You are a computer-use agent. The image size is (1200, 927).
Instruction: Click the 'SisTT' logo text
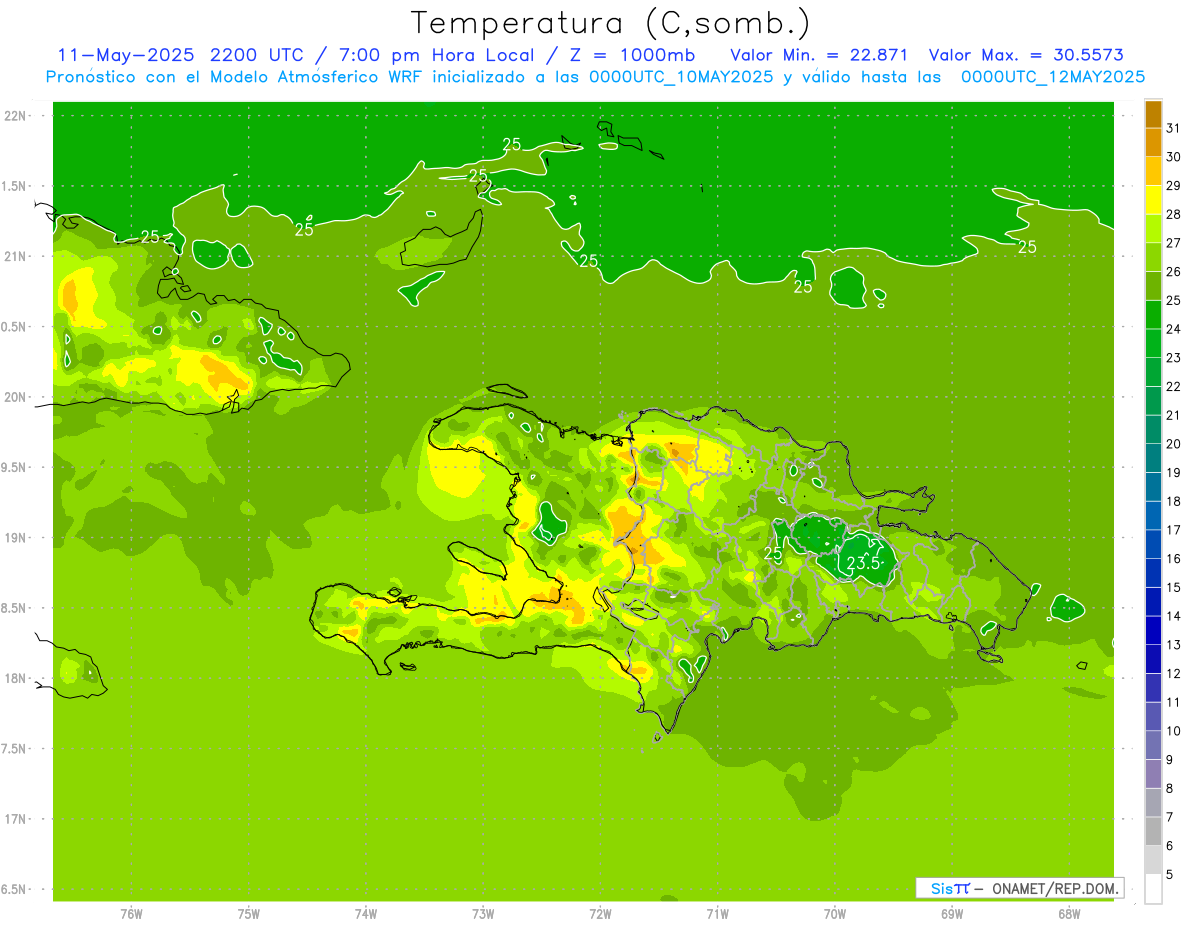click(x=950, y=888)
